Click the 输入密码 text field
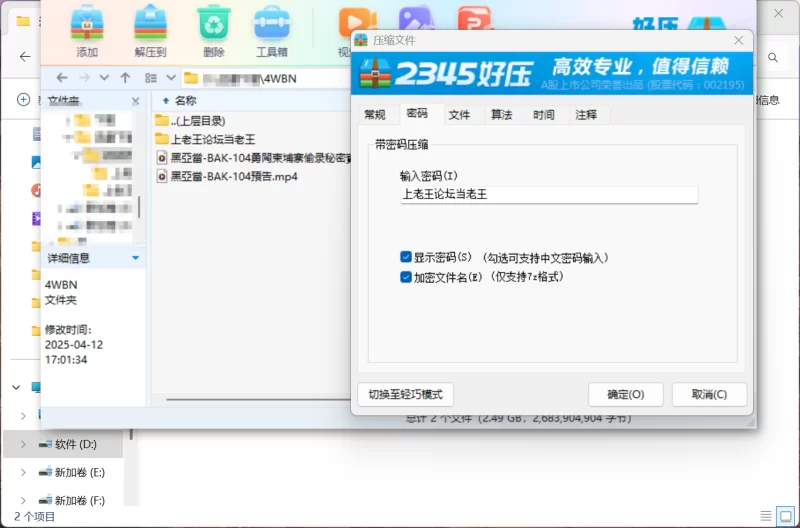This screenshot has height=528, width=800. click(x=549, y=194)
